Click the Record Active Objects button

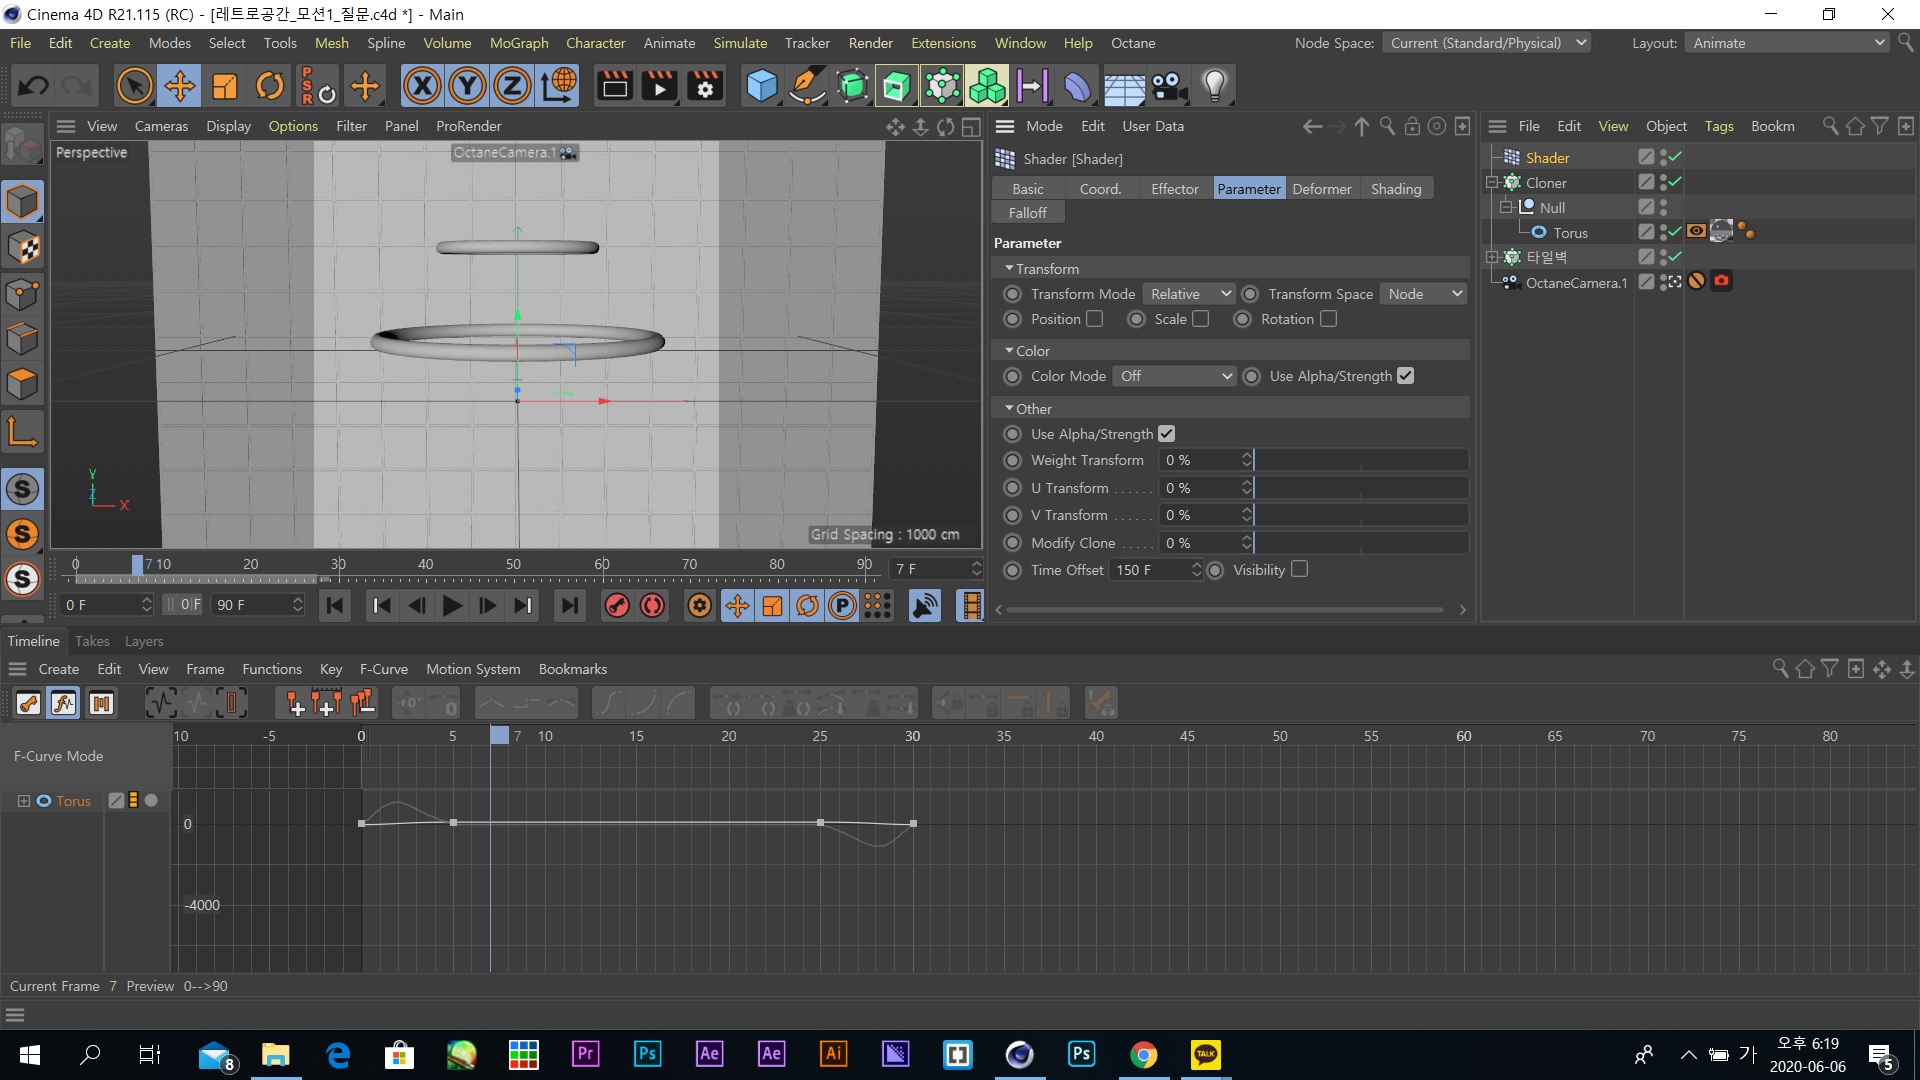point(616,606)
